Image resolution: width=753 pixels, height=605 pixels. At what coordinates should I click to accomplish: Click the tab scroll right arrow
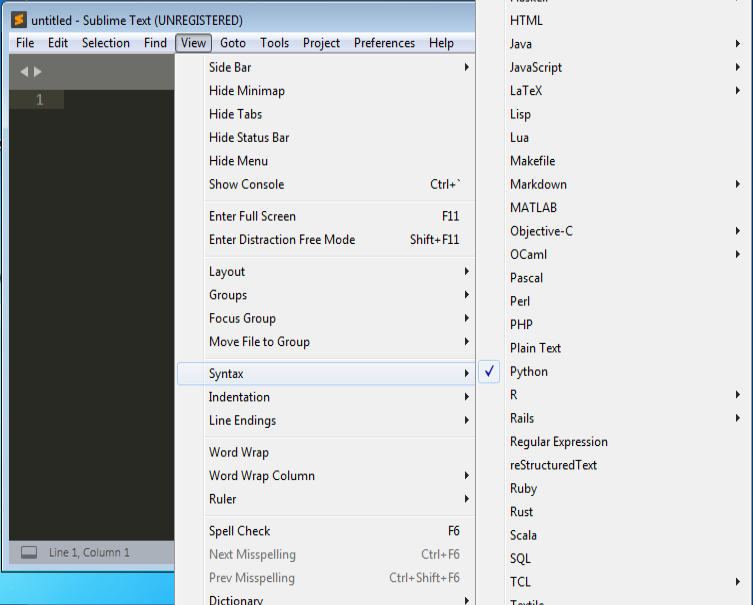(x=37, y=72)
